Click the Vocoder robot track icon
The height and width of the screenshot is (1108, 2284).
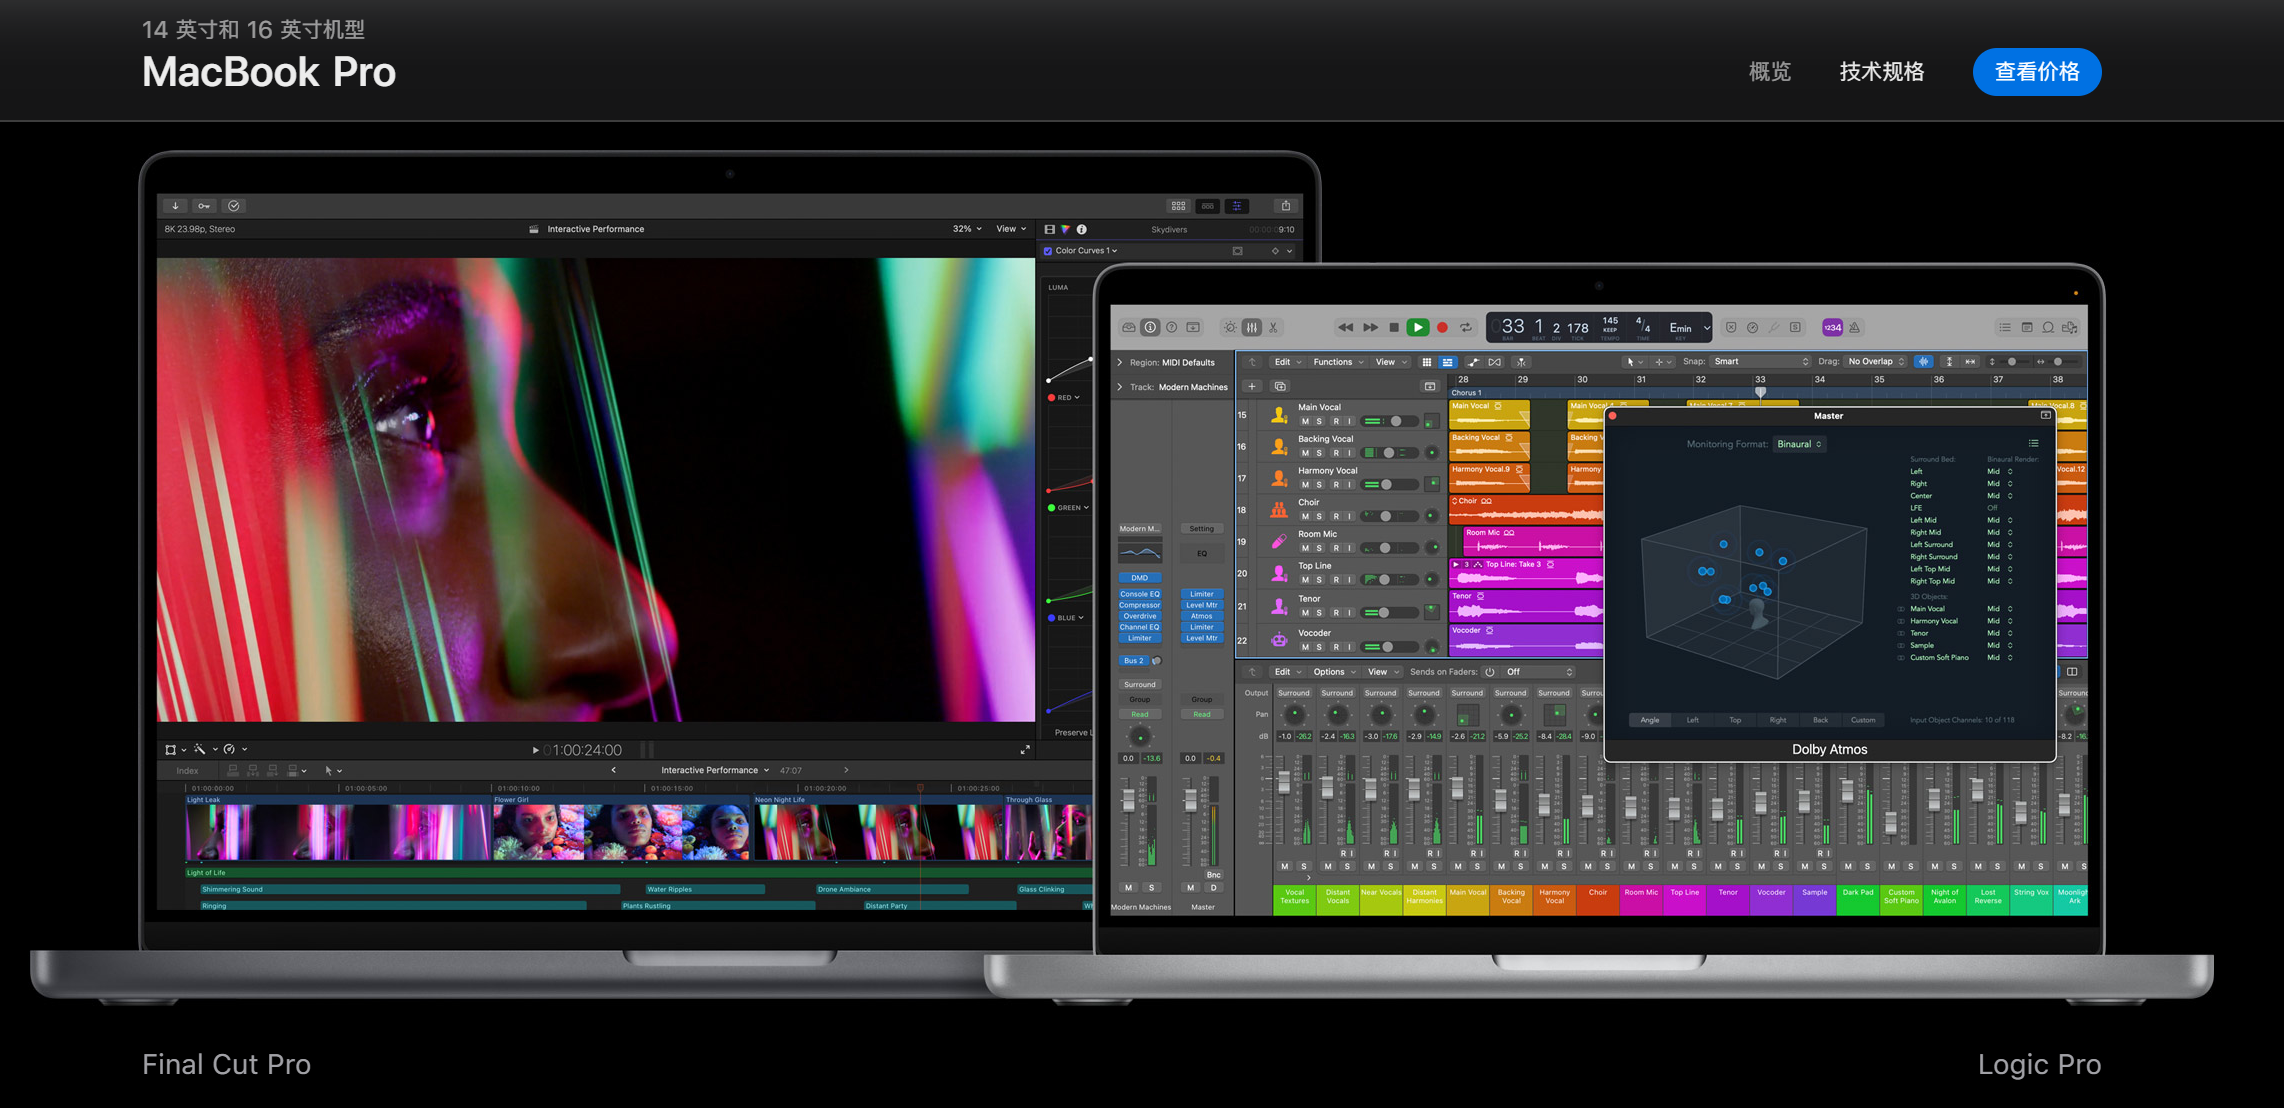point(1279,639)
